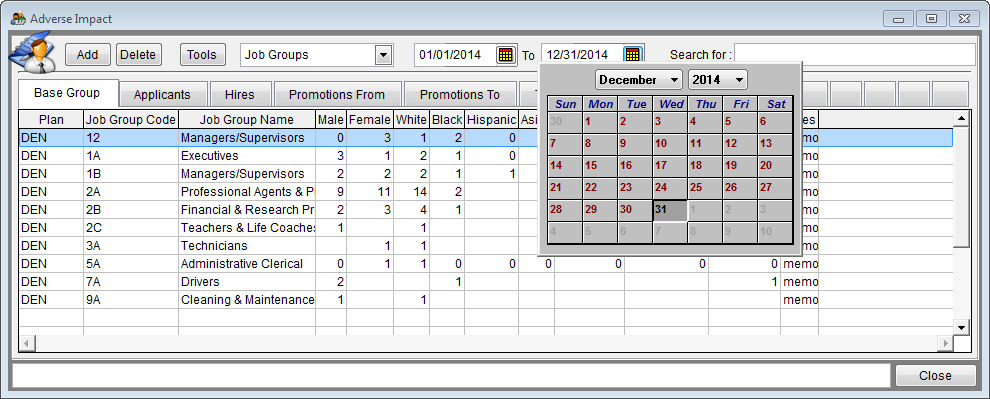Click job group code 9A cell
The image size is (990, 399).
pos(131,300)
